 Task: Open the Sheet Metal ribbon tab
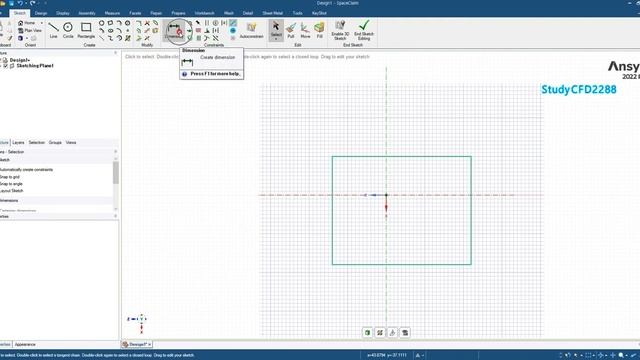pyautogui.click(x=273, y=13)
